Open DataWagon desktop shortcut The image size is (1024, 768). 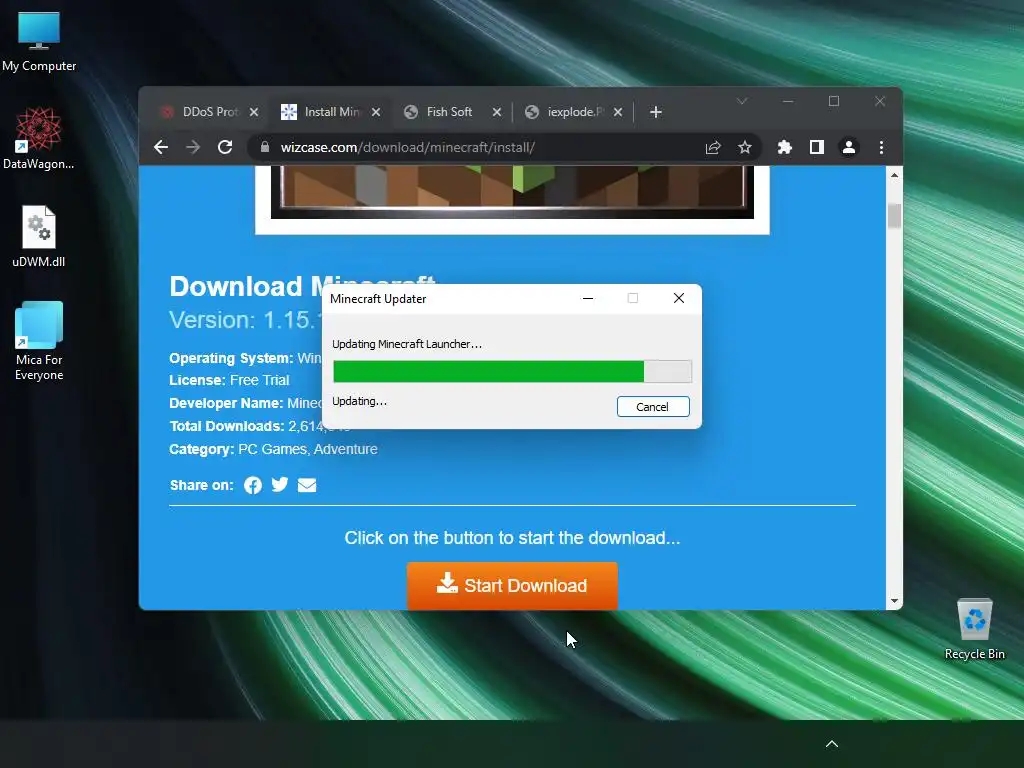coord(39,138)
